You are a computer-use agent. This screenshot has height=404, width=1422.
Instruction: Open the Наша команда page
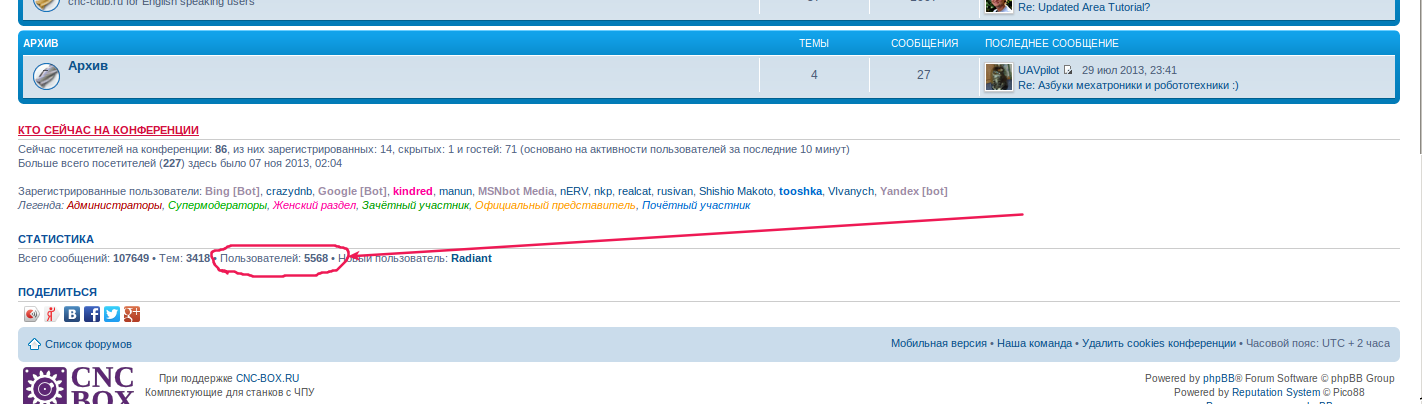tap(1034, 343)
